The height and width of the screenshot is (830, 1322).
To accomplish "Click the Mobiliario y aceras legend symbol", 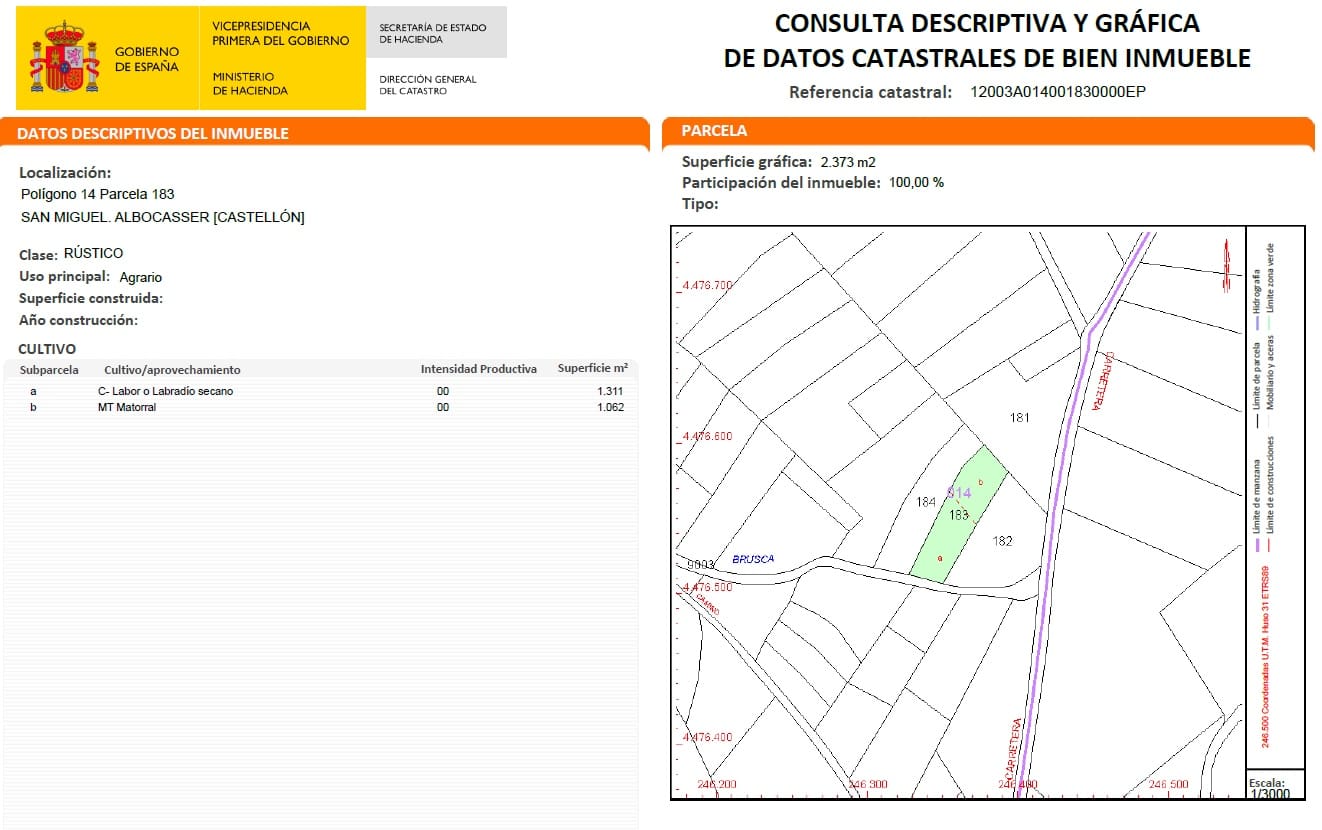I will (x=1270, y=420).
